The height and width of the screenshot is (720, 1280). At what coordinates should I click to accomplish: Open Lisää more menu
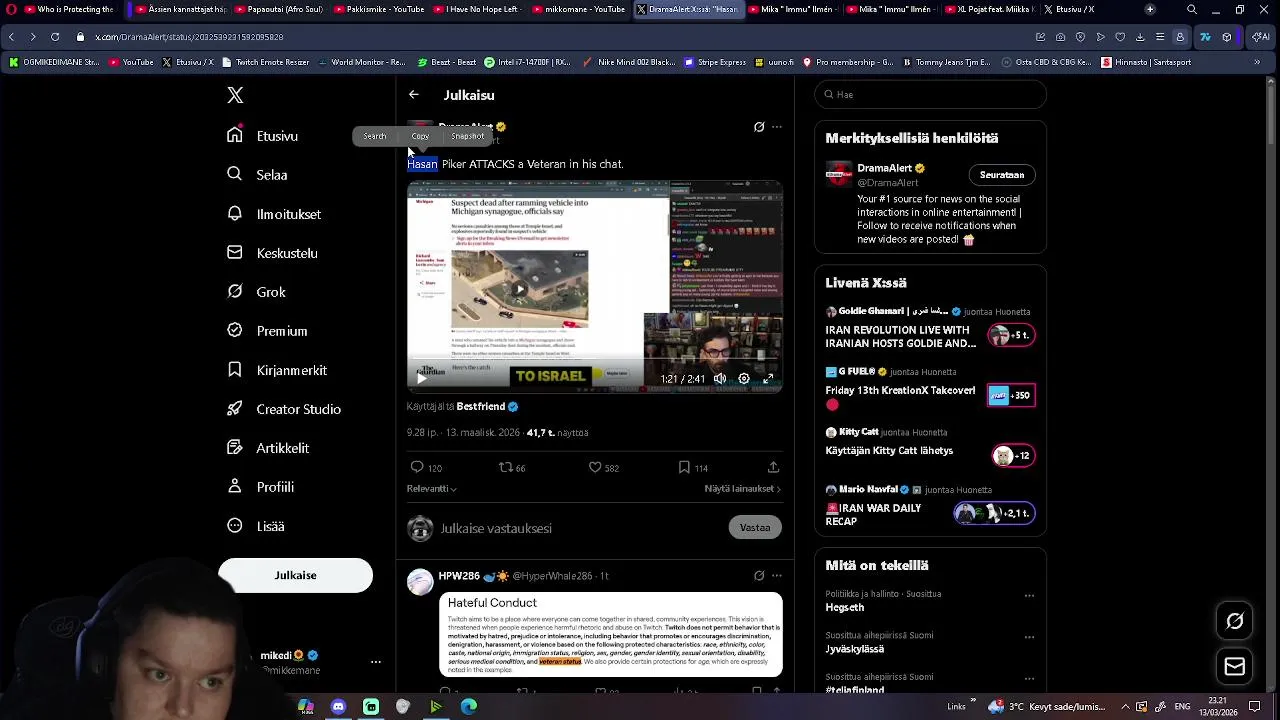click(x=256, y=526)
